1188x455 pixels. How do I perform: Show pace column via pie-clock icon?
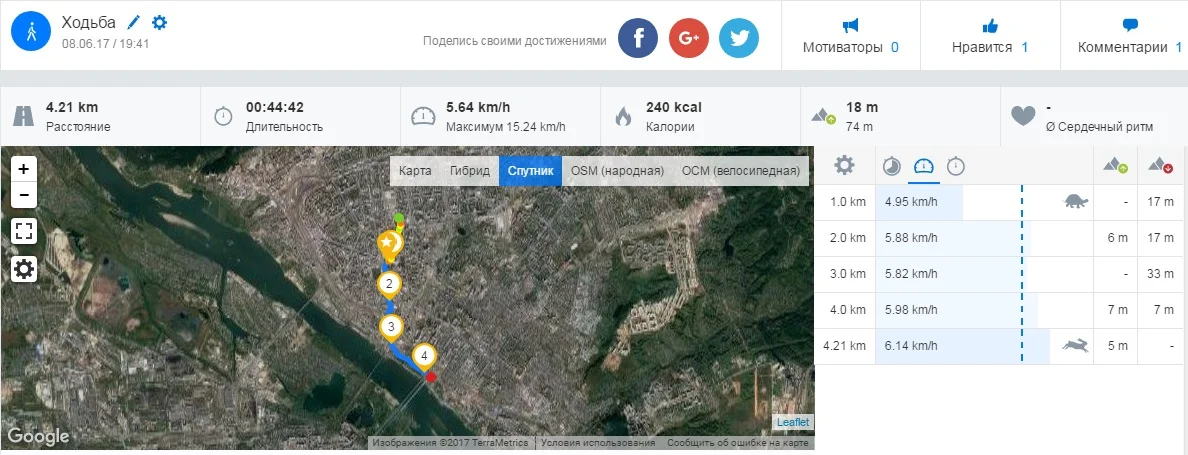(892, 166)
